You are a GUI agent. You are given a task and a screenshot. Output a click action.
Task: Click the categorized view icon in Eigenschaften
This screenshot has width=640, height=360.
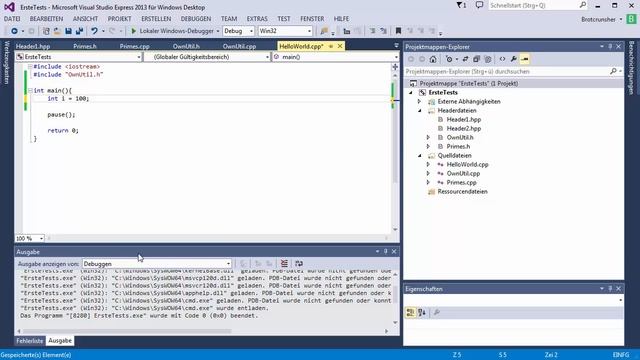tap(410, 313)
